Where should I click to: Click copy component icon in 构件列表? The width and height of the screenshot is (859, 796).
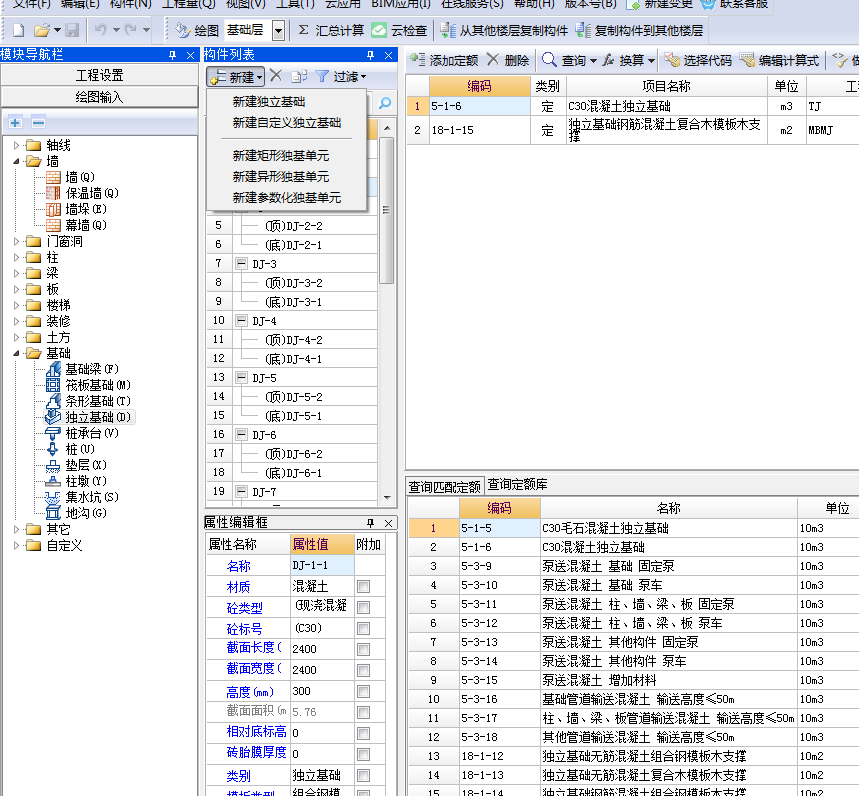(299, 76)
